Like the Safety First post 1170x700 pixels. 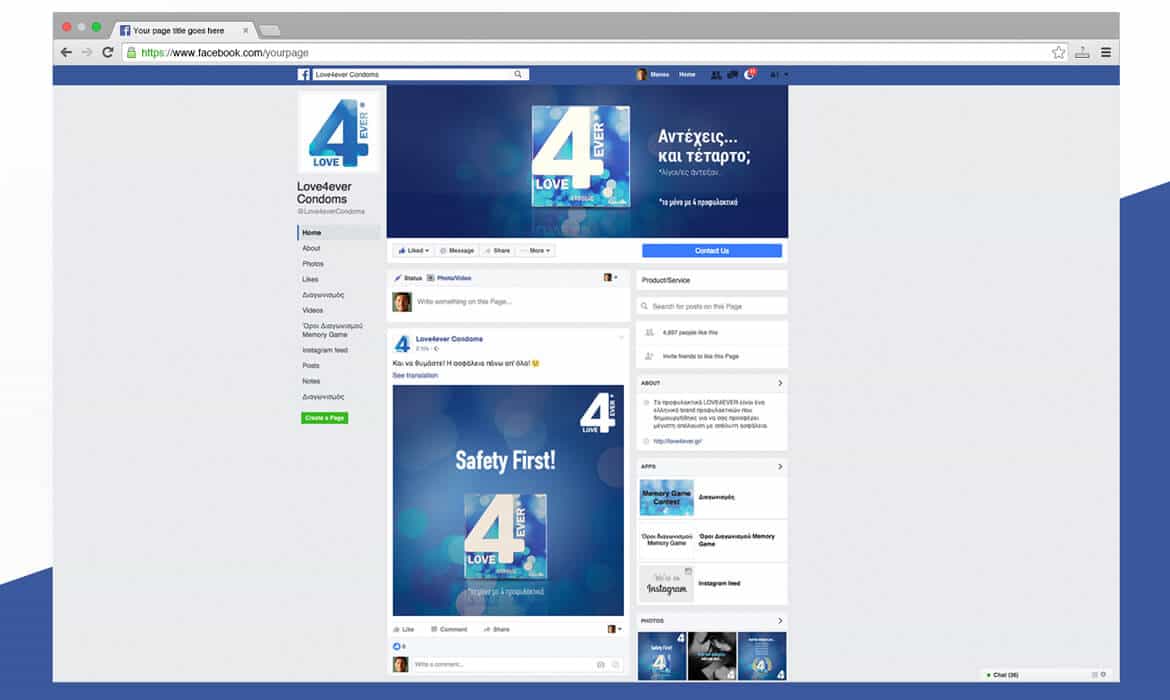[x=404, y=629]
